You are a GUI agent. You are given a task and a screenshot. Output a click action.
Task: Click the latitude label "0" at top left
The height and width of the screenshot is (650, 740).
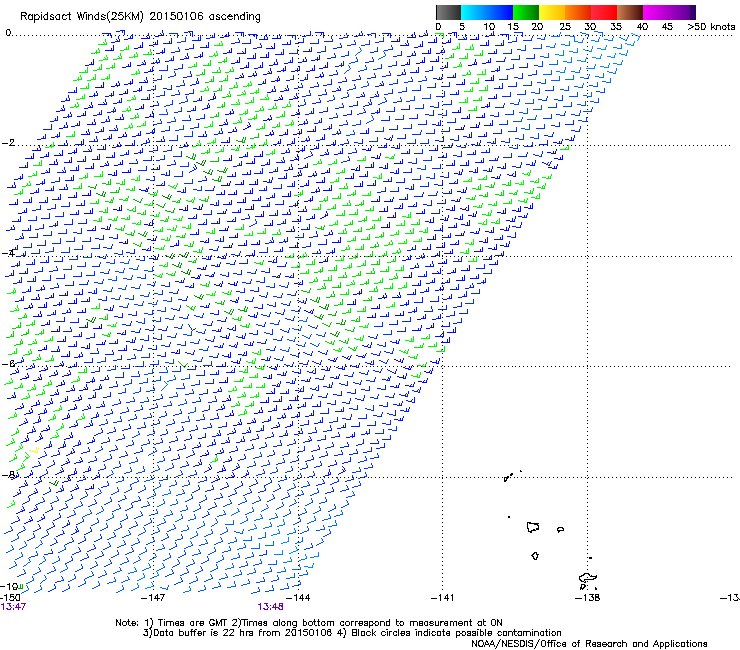[8, 33]
